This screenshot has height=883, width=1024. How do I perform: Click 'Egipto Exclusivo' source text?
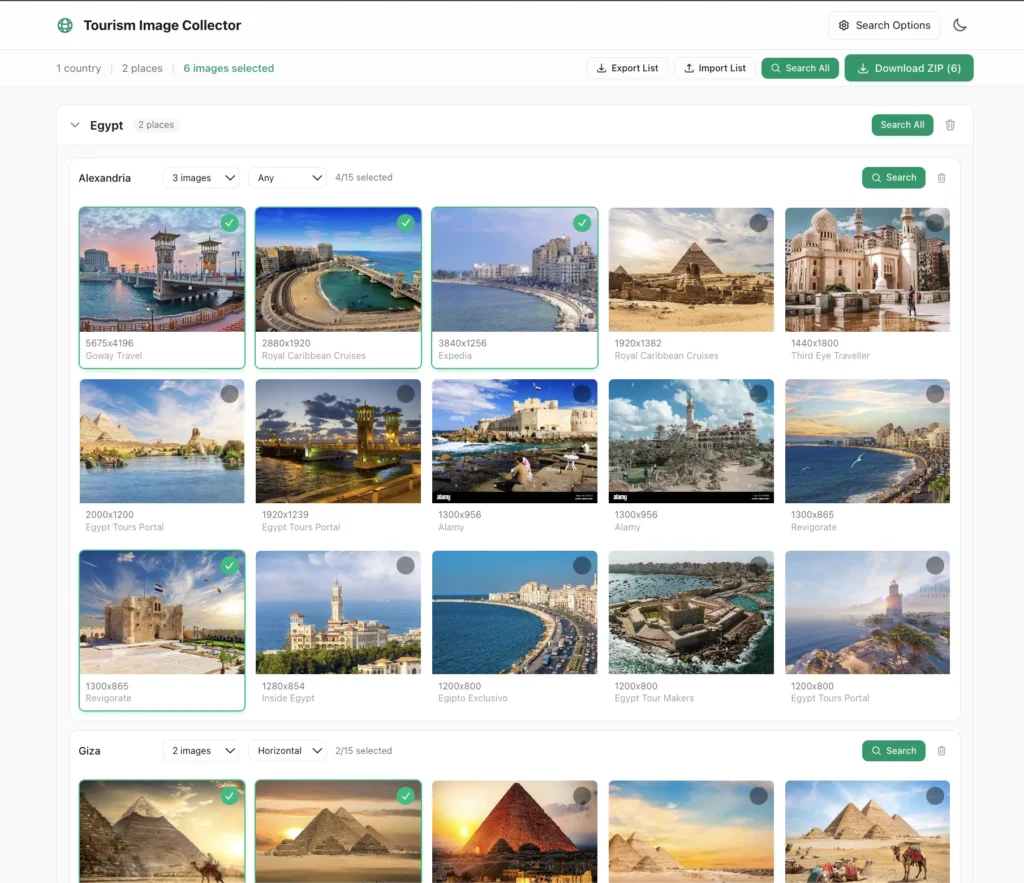[472, 698]
